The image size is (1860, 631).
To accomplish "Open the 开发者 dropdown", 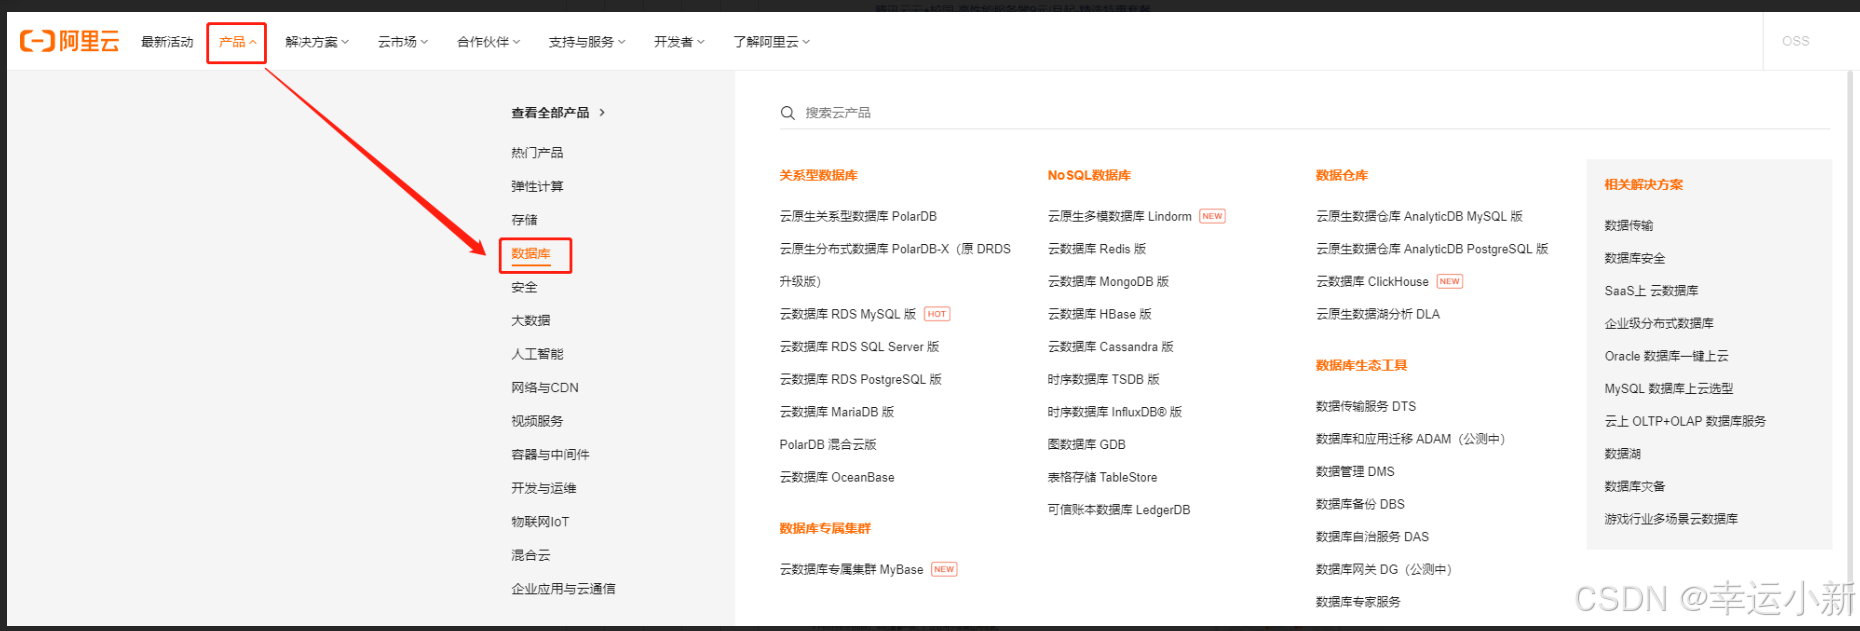I will pos(679,42).
